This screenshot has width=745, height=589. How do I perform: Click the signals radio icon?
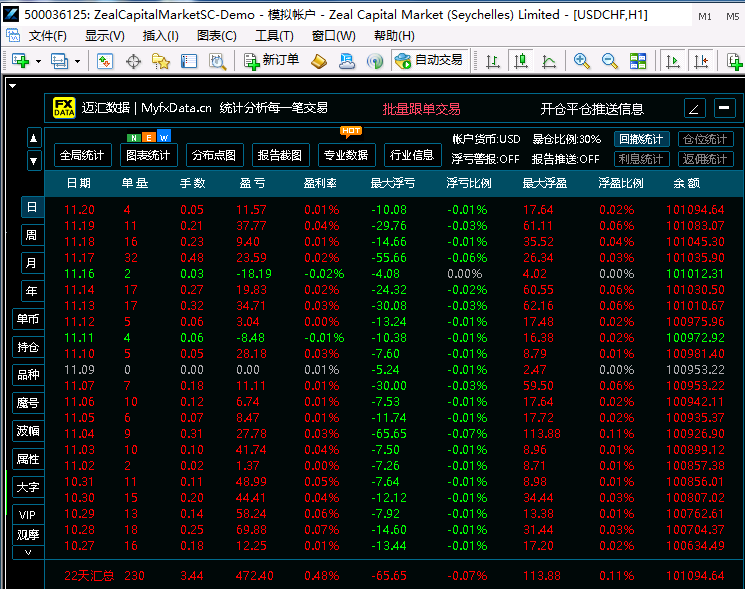tap(375, 61)
